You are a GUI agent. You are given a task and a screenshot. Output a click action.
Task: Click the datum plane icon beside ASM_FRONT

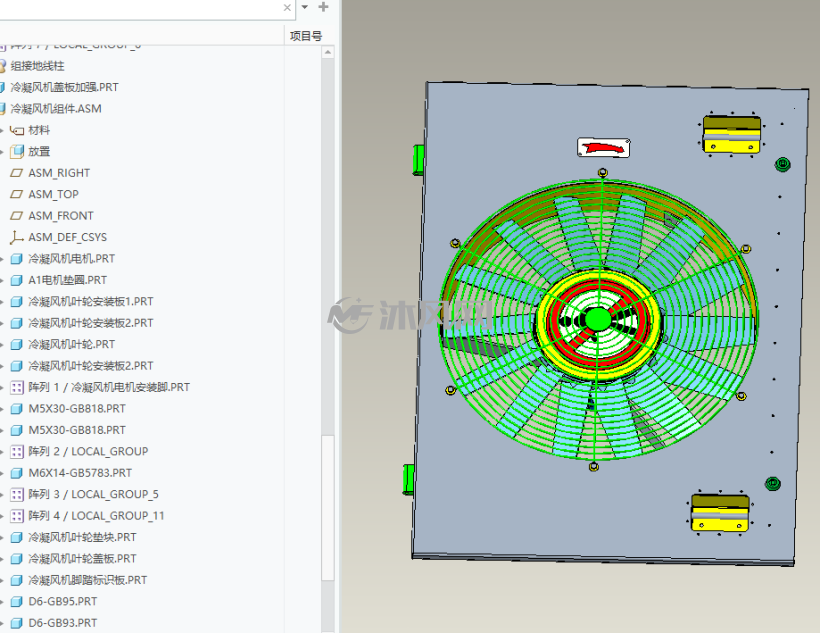(17, 216)
